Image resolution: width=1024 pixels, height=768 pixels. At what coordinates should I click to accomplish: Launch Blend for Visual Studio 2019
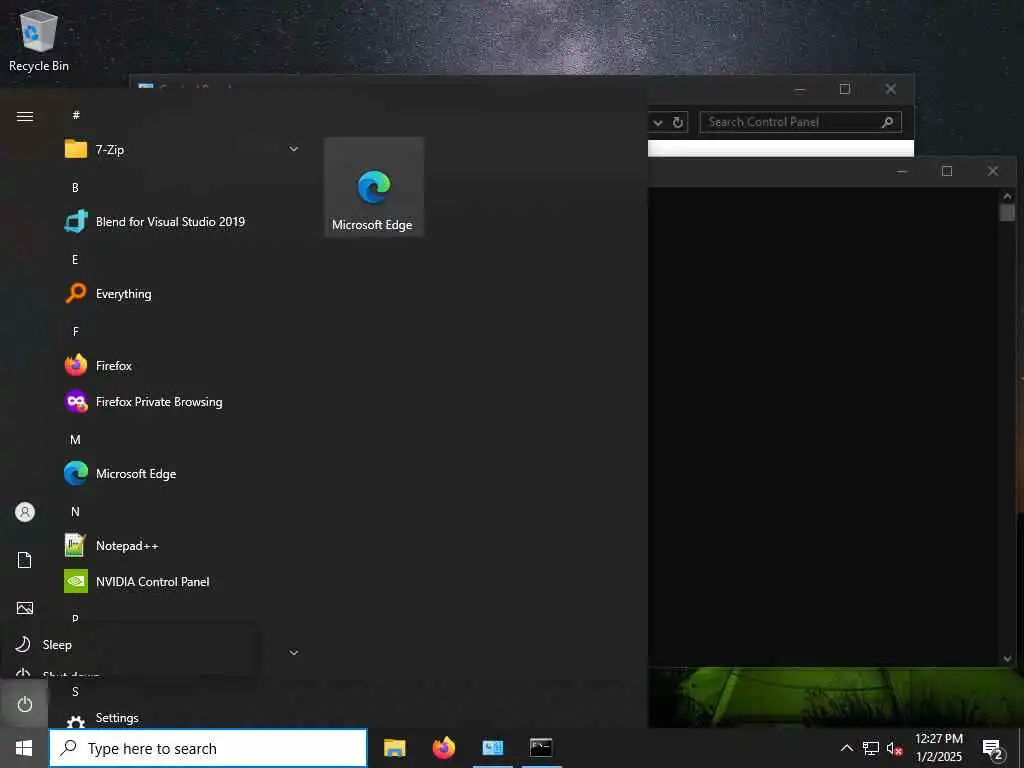(x=182, y=221)
